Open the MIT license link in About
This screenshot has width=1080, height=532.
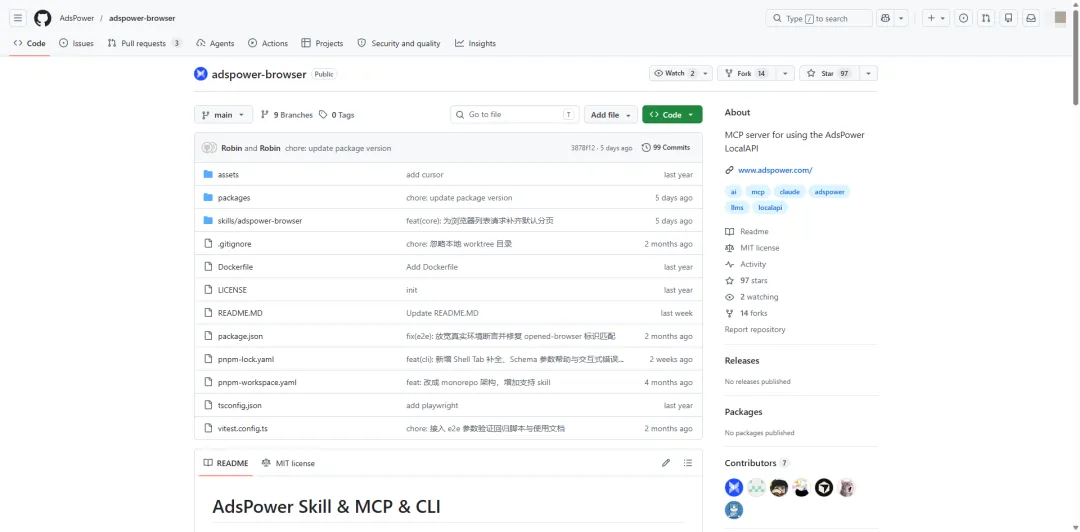759,248
